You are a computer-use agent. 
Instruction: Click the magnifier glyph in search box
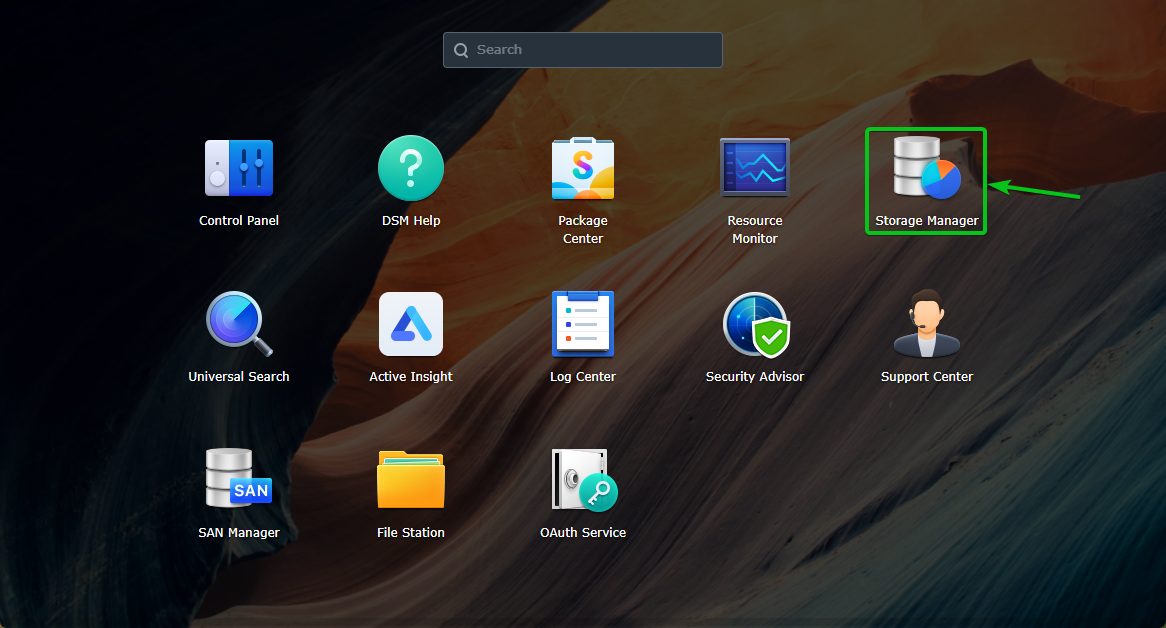[x=461, y=50]
